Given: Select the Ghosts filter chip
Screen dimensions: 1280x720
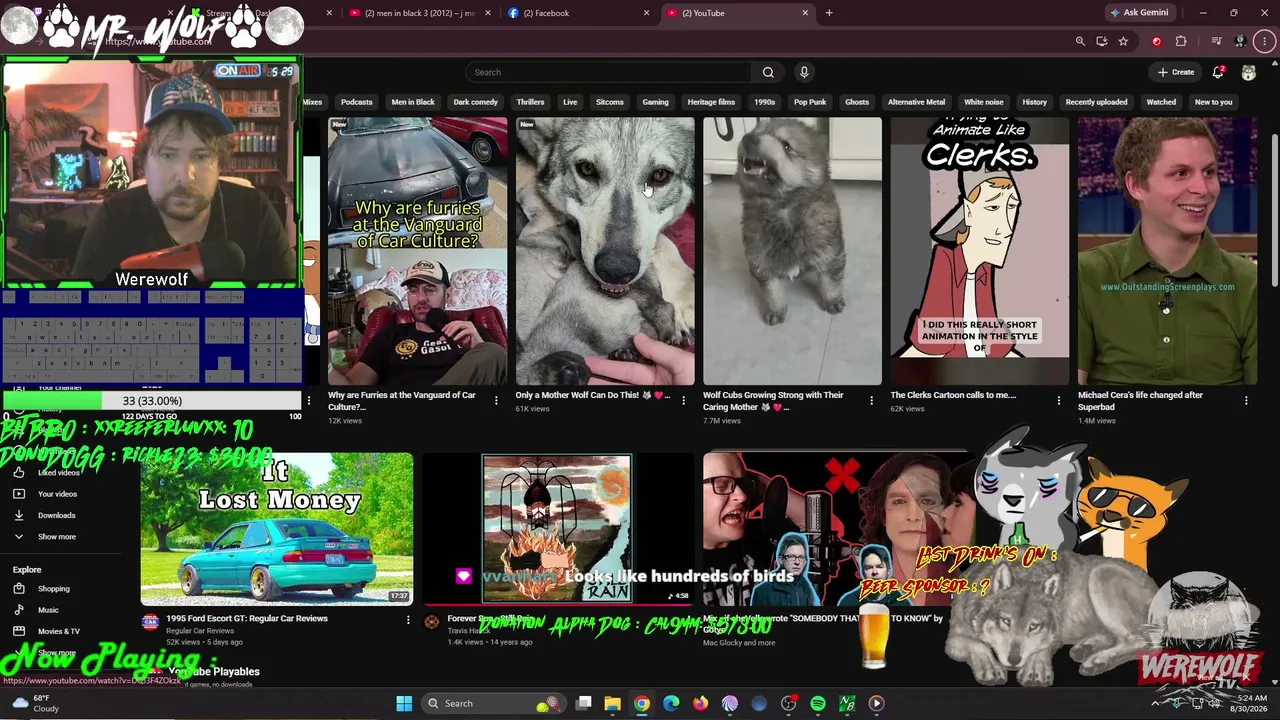Looking at the screenshot, I should pos(857,102).
